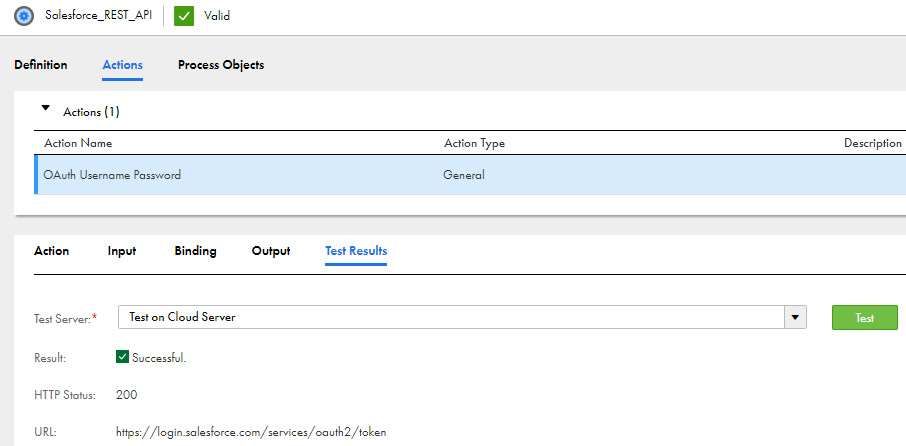Open the Test Server dropdown arrow
The image size is (906, 446).
pyautogui.click(x=795, y=317)
